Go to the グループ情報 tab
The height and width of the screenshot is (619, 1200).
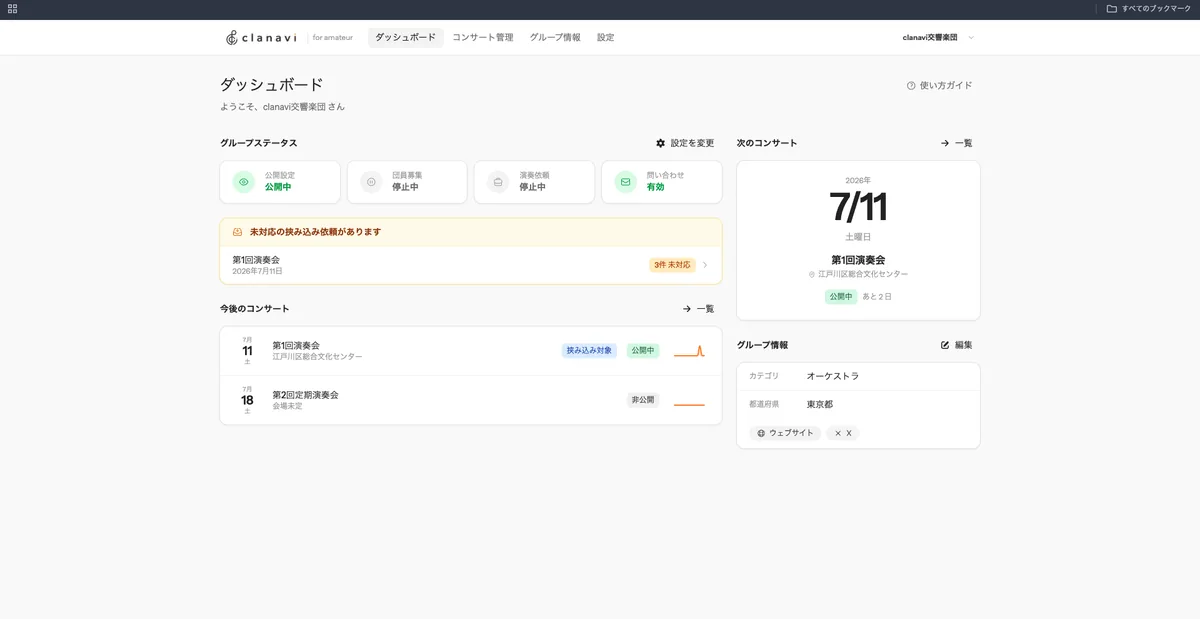tap(555, 37)
